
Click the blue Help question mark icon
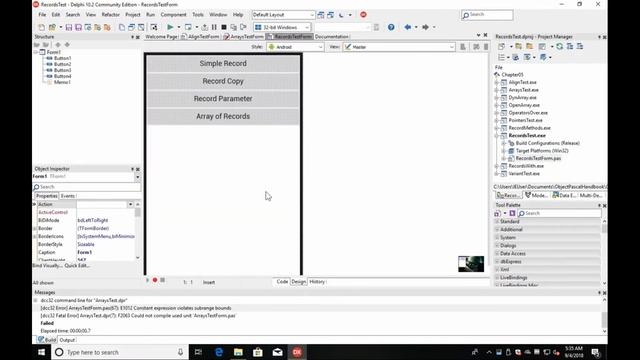(391, 27)
